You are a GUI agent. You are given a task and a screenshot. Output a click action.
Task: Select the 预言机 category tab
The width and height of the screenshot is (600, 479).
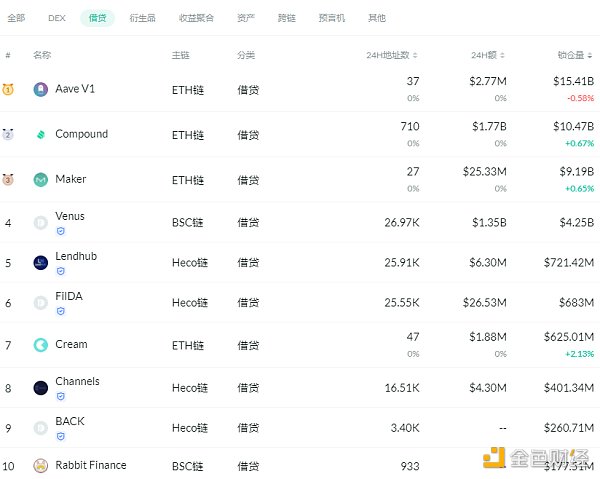pyautogui.click(x=333, y=18)
